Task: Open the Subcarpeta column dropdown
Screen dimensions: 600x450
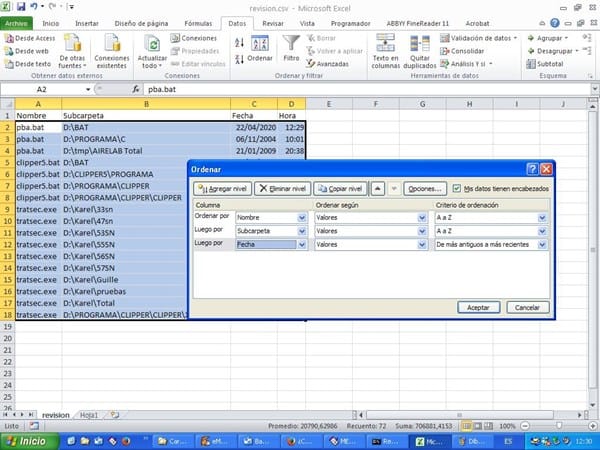Action: pyautogui.click(x=302, y=231)
